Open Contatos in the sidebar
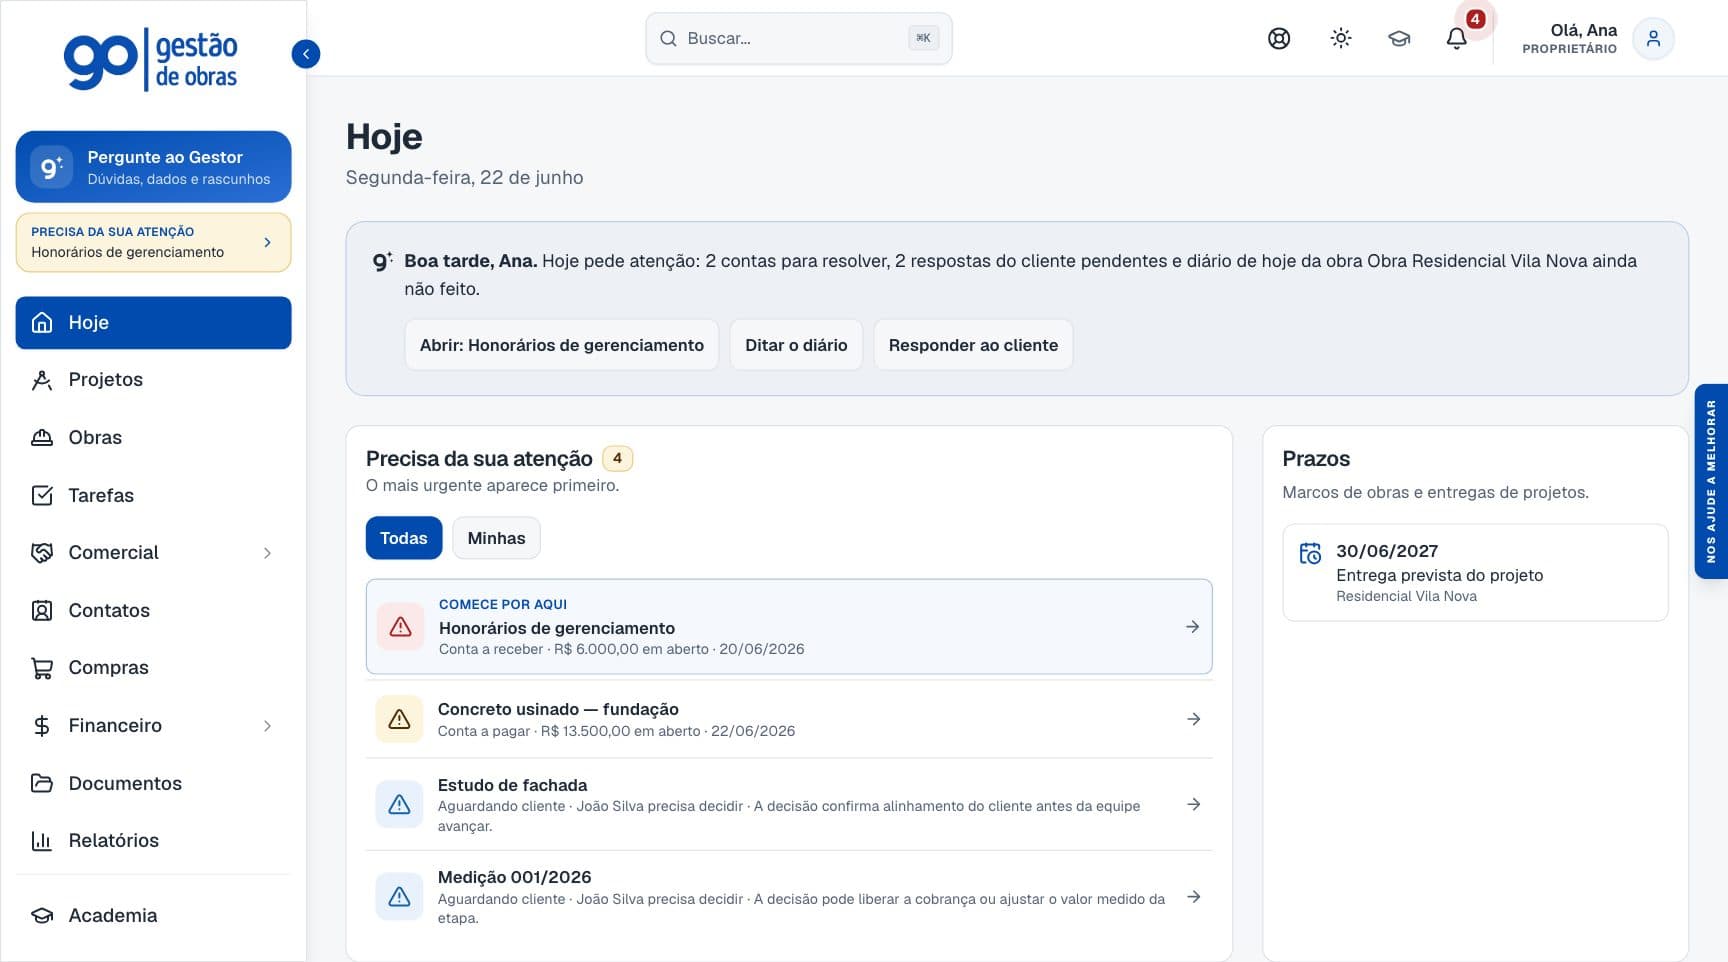The height and width of the screenshot is (962, 1728). (x=153, y=610)
